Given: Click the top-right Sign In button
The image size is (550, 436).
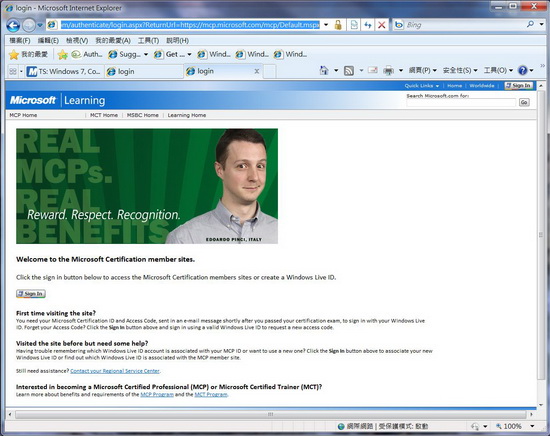Looking at the screenshot, I should tap(518, 86).
